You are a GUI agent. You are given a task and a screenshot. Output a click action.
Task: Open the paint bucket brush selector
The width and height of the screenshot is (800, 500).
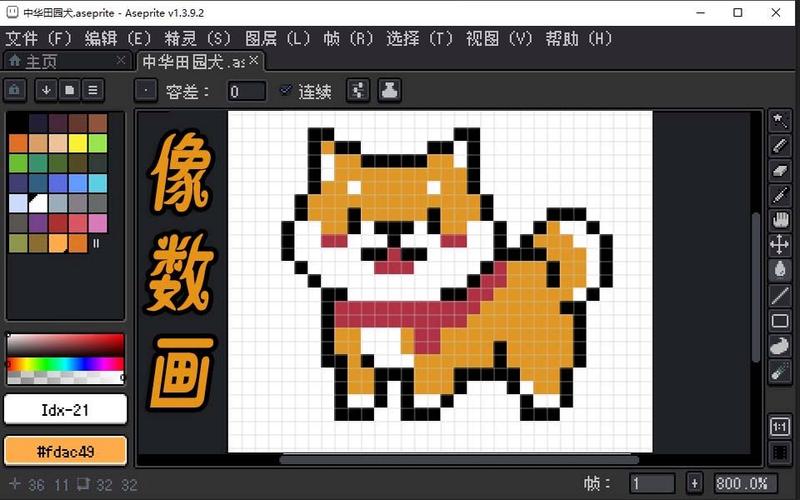pos(146,91)
